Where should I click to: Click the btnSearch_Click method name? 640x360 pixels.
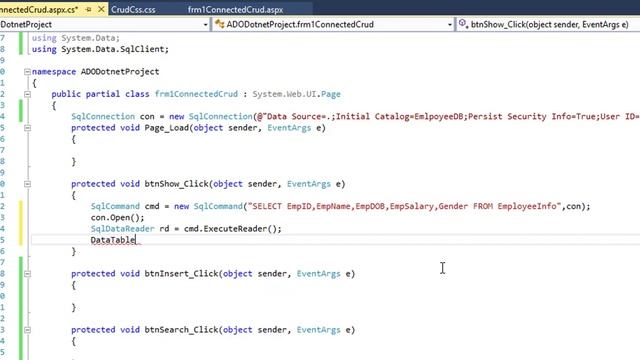(181, 330)
